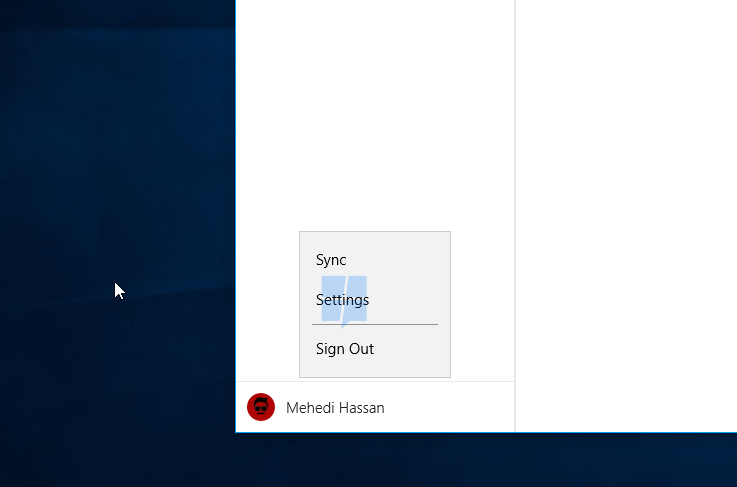Click the Mehedi Hassan account name
This screenshot has width=737, height=487.
[335, 408]
